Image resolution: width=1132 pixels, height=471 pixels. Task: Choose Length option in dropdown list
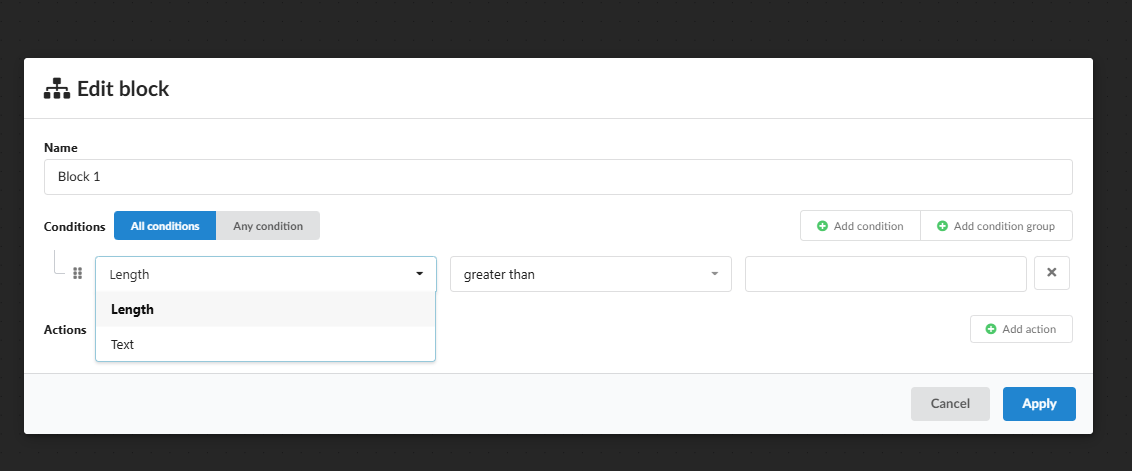(x=266, y=309)
